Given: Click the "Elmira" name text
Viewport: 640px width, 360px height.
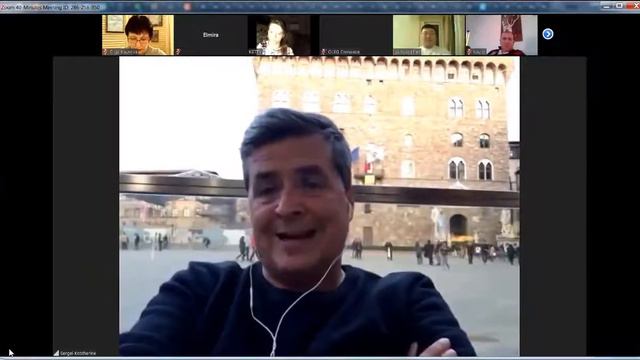Looking at the screenshot, I should pyautogui.click(x=211, y=35).
